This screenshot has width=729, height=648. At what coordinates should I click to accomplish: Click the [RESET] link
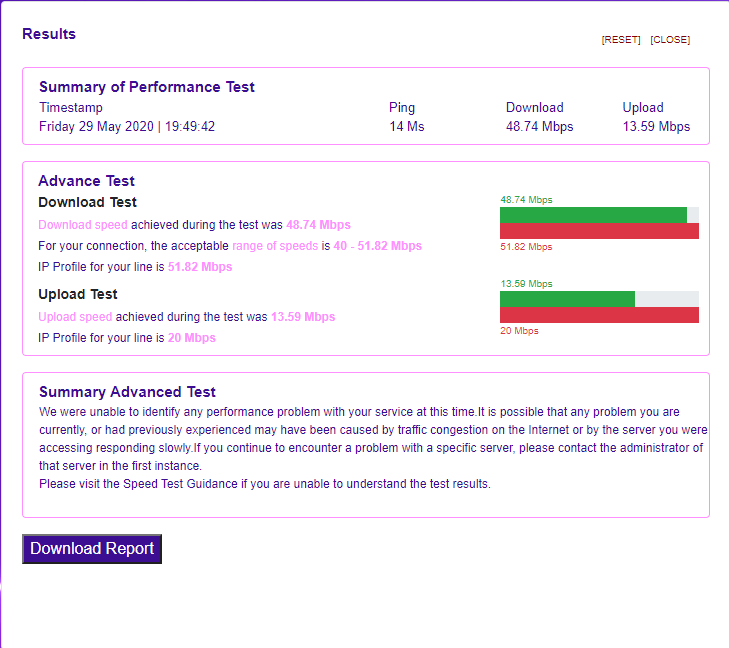click(x=620, y=40)
